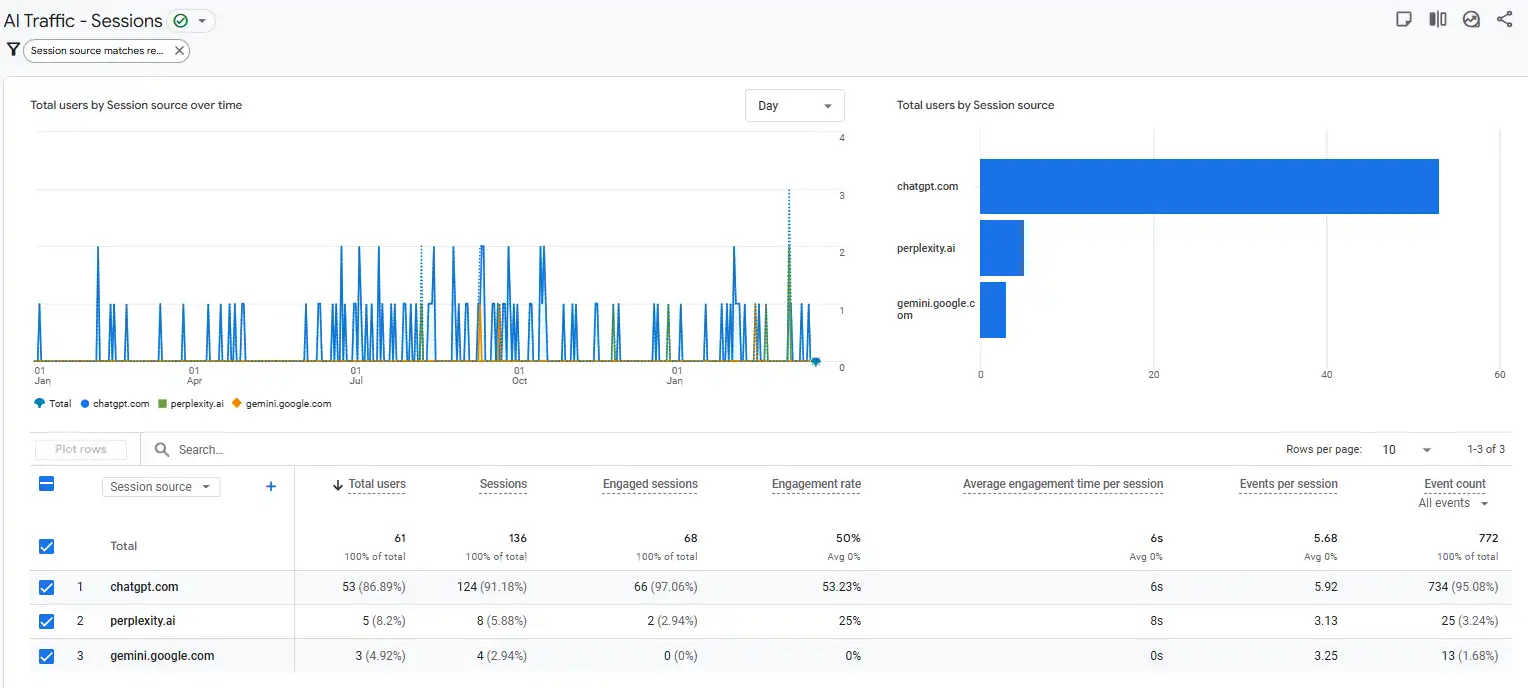Image resolution: width=1528 pixels, height=688 pixels.
Task: Click the 772 total event count value
Action: click(1488, 538)
